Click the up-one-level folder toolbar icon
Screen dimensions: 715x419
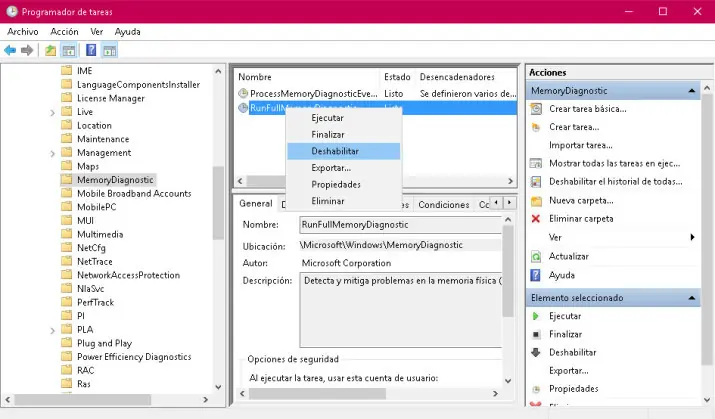(x=50, y=50)
